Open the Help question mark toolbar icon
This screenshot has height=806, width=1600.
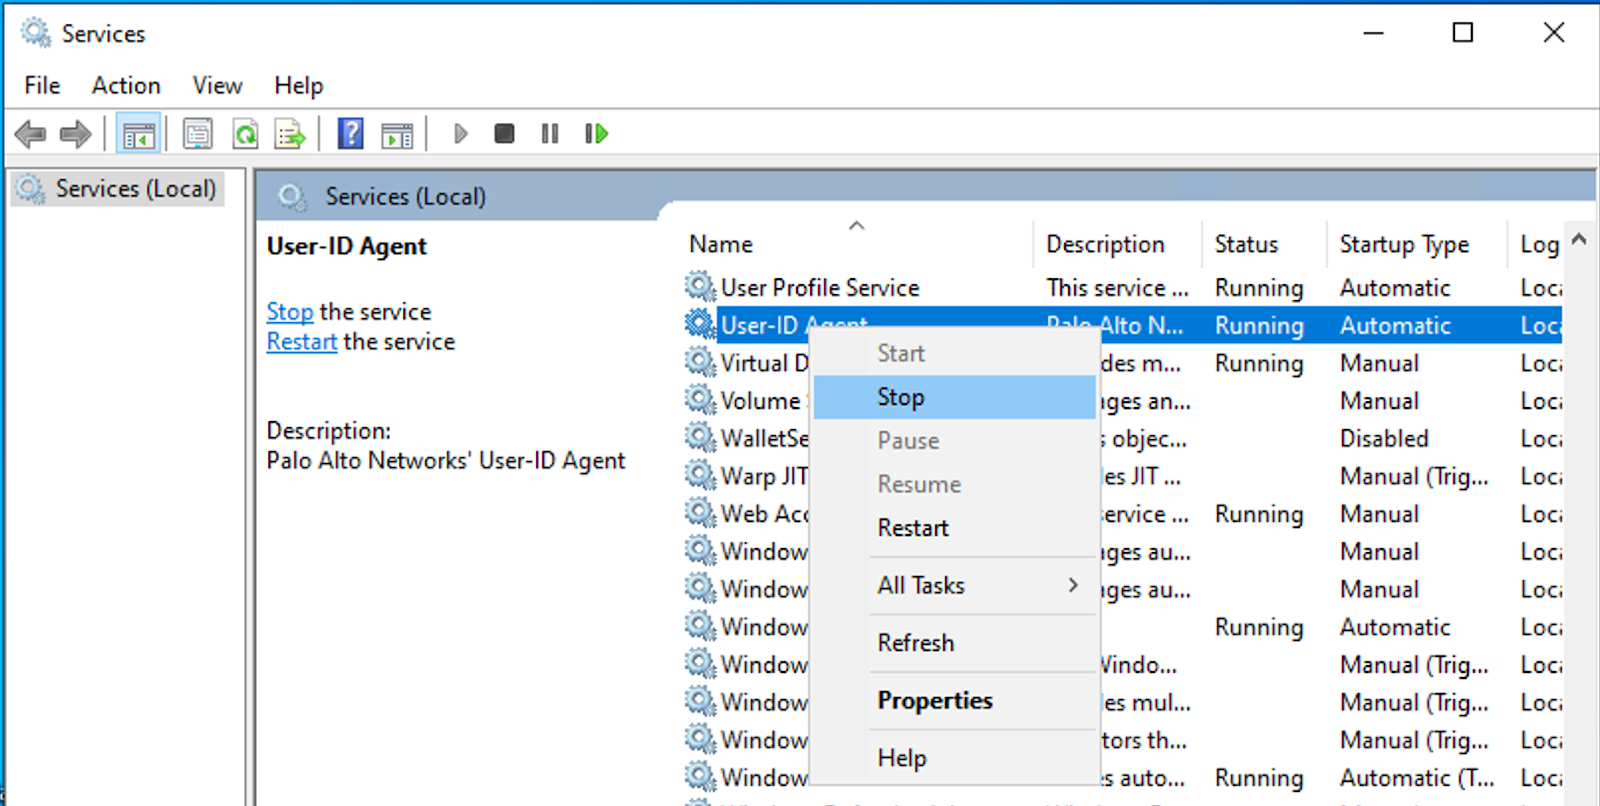pyautogui.click(x=351, y=134)
